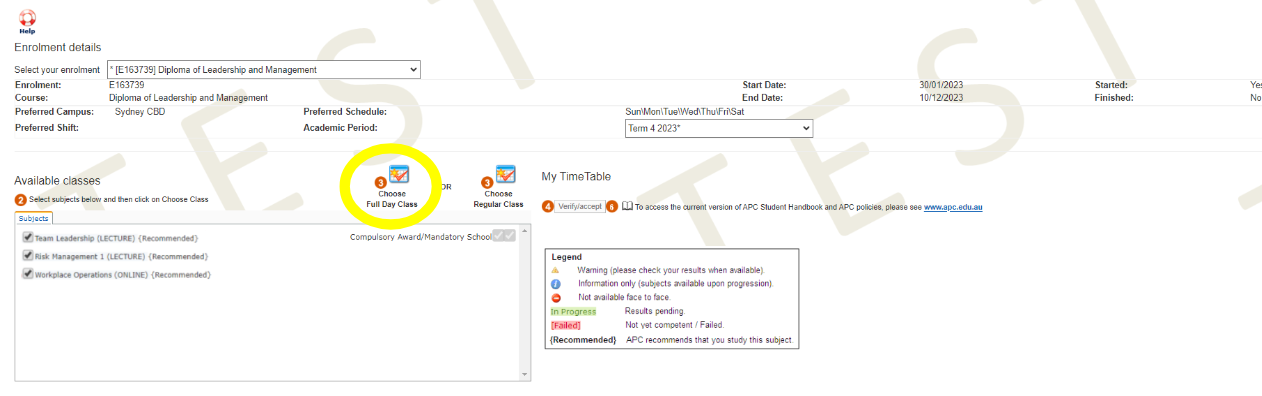Expand the Academic Period Term 4 2023 dropdown

(718, 129)
